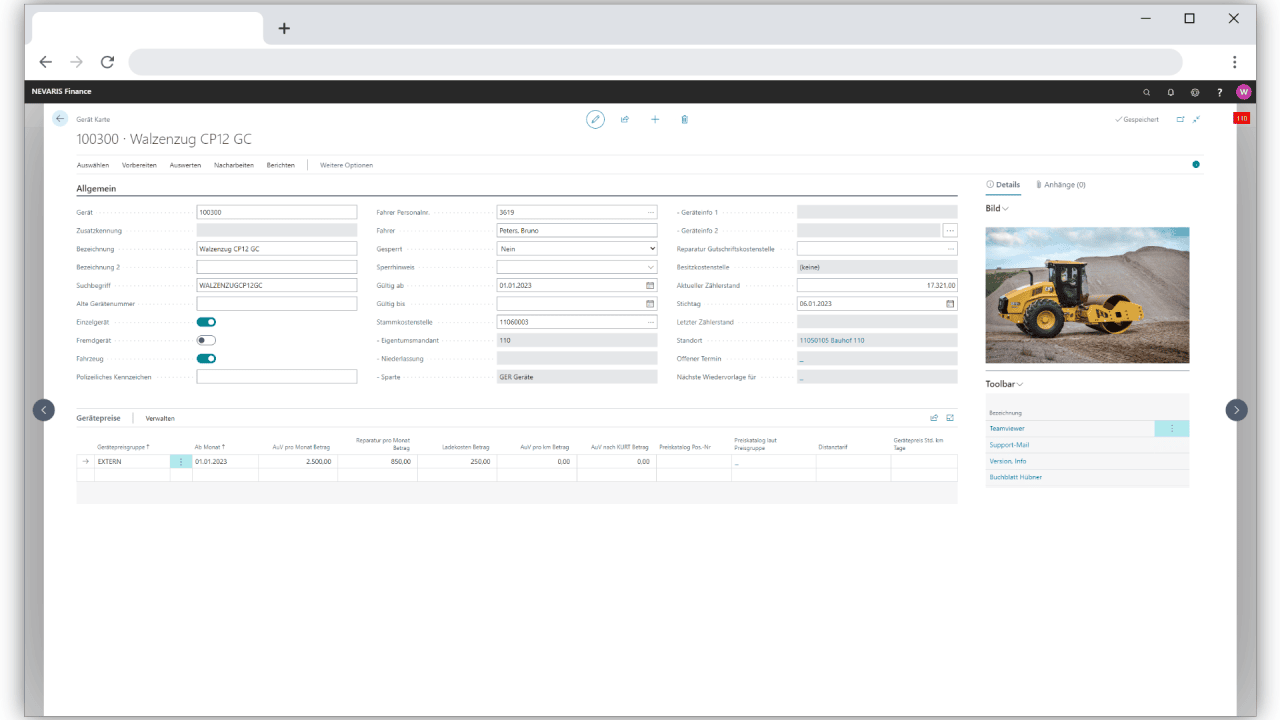Open the help question mark
The height and width of the screenshot is (720, 1280).
click(x=1219, y=92)
